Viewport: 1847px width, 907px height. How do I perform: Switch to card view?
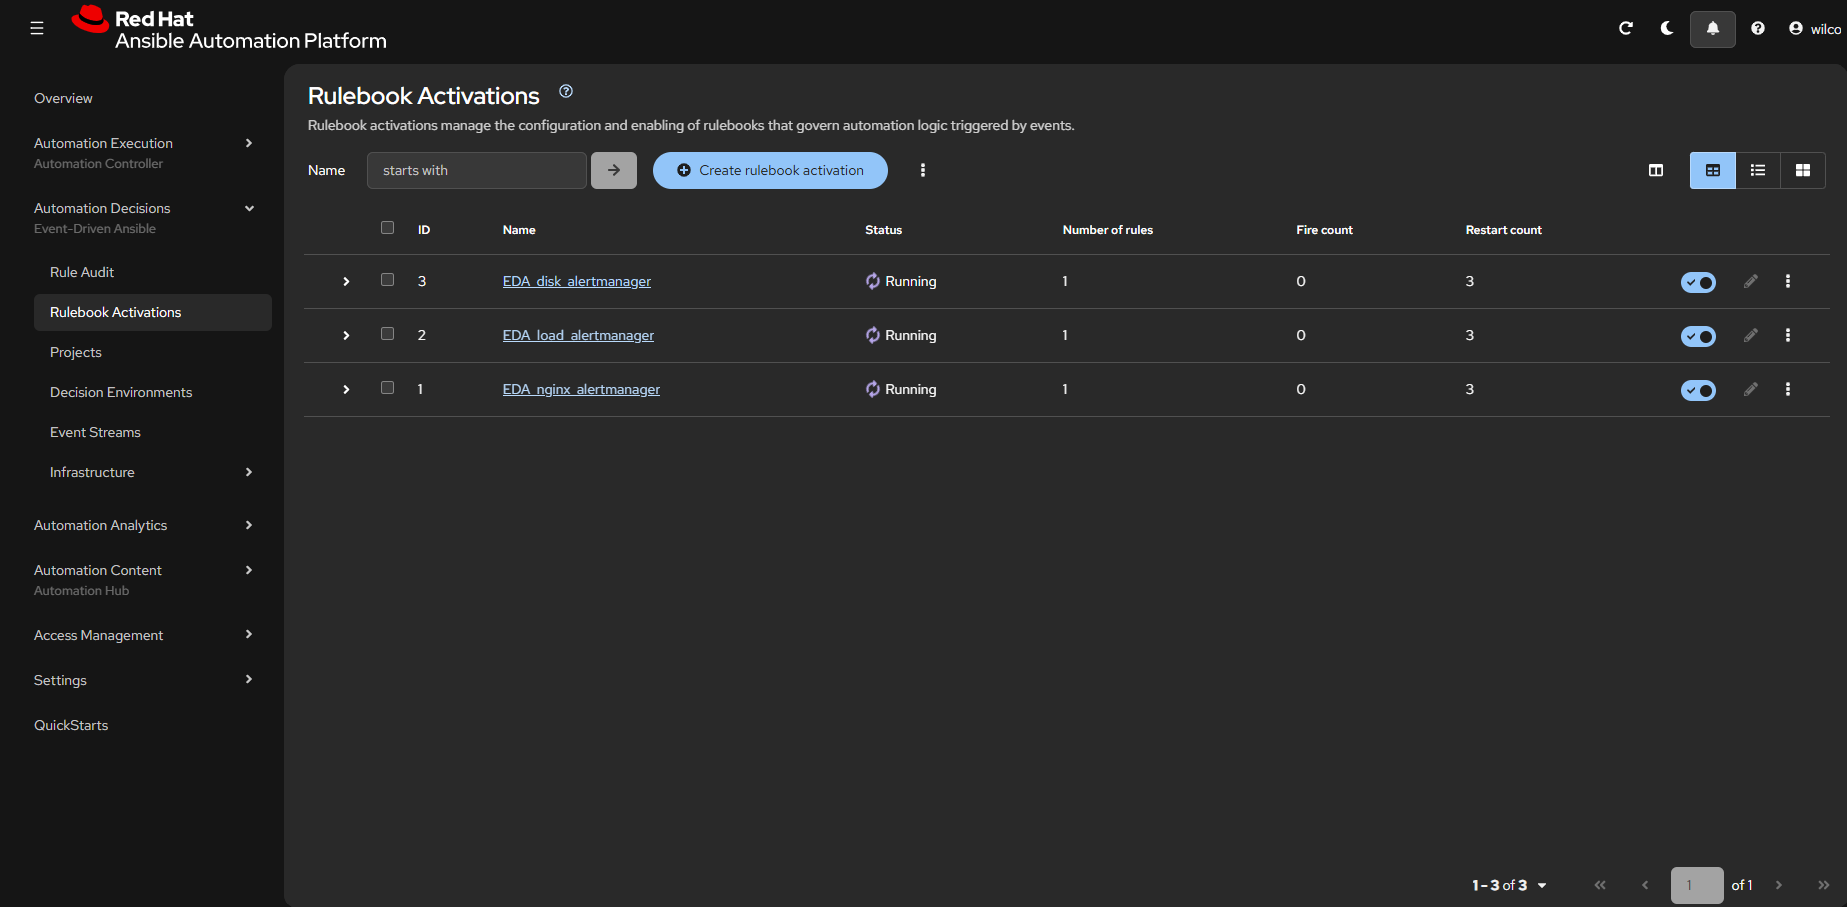(x=1803, y=170)
